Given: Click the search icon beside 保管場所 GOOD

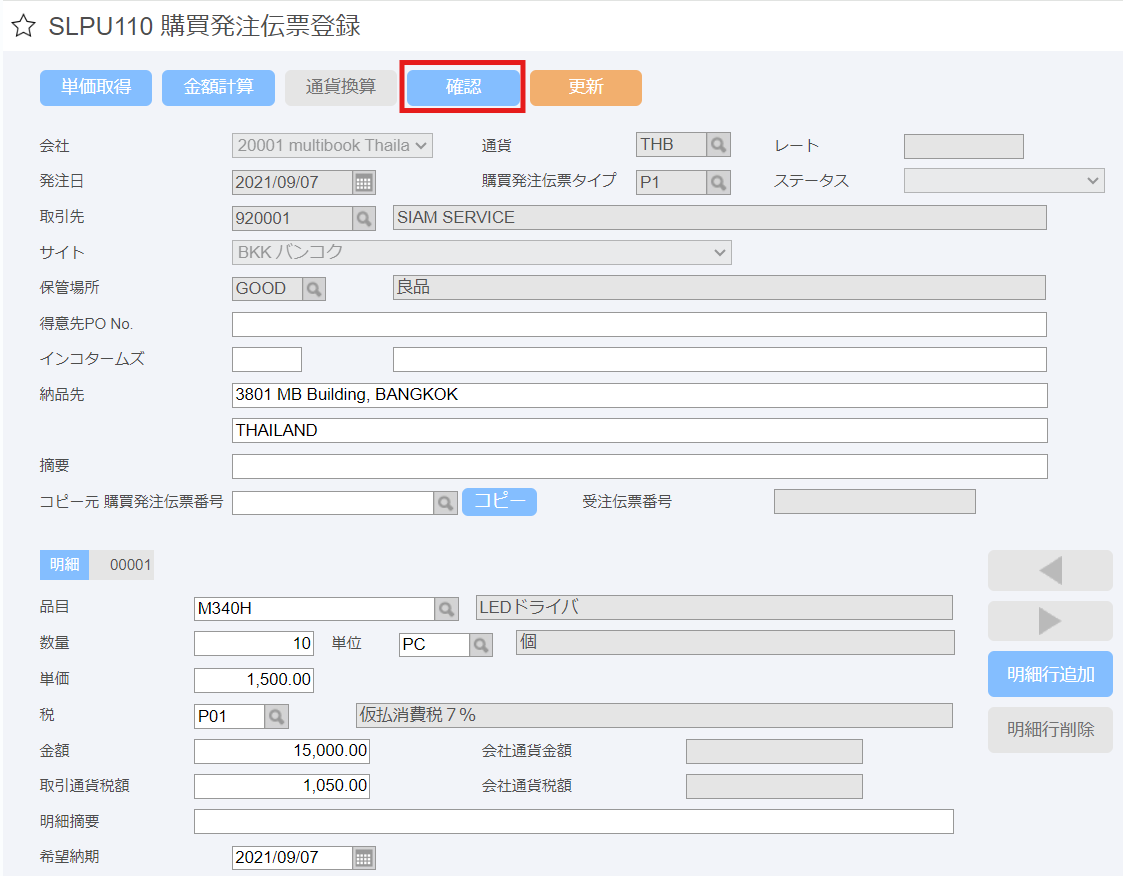Looking at the screenshot, I should (314, 289).
